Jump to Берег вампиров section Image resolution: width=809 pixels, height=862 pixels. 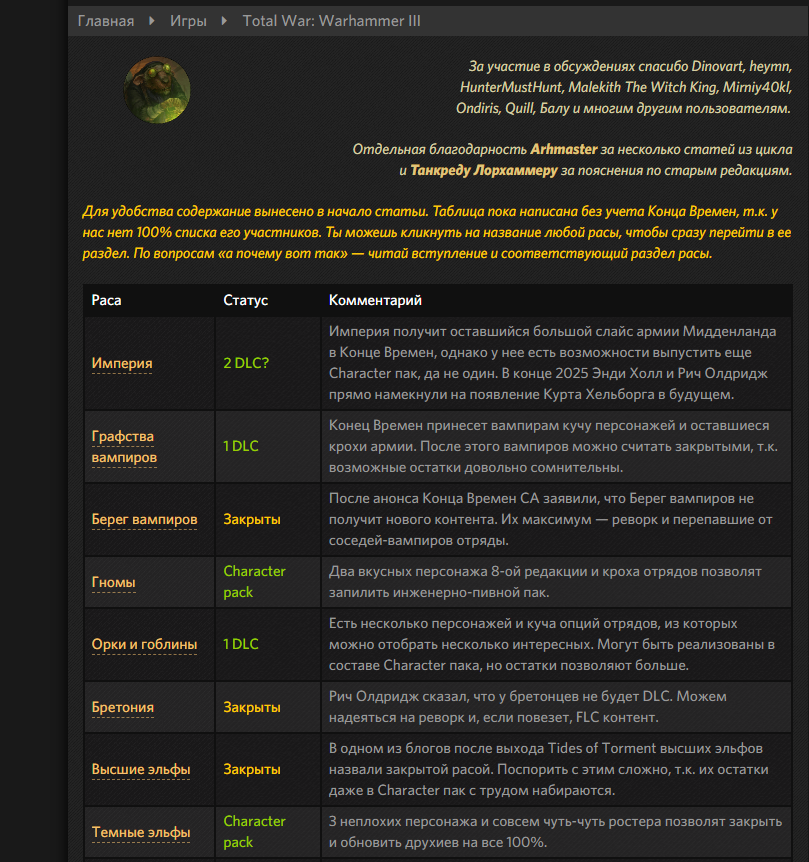(x=145, y=520)
